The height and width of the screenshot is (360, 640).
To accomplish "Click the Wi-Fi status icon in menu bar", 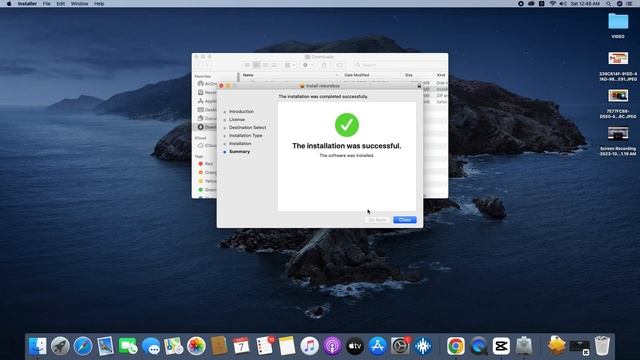I will (552, 4).
